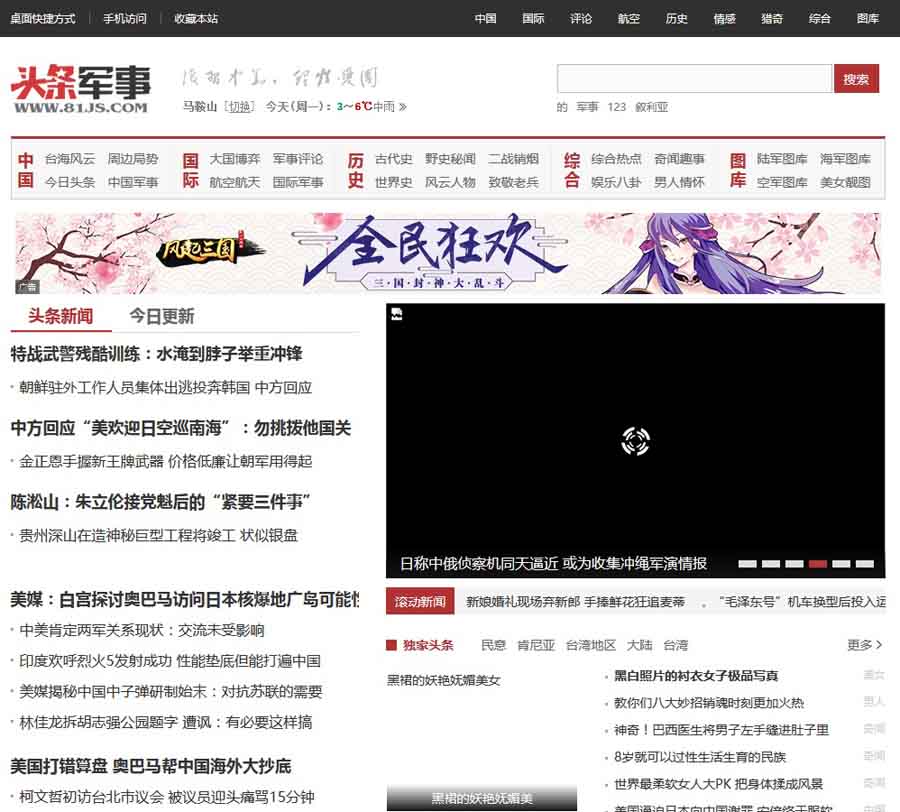Expand 更多 in 独家头条 section
Image resolution: width=900 pixels, height=812 pixels.
(865, 645)
